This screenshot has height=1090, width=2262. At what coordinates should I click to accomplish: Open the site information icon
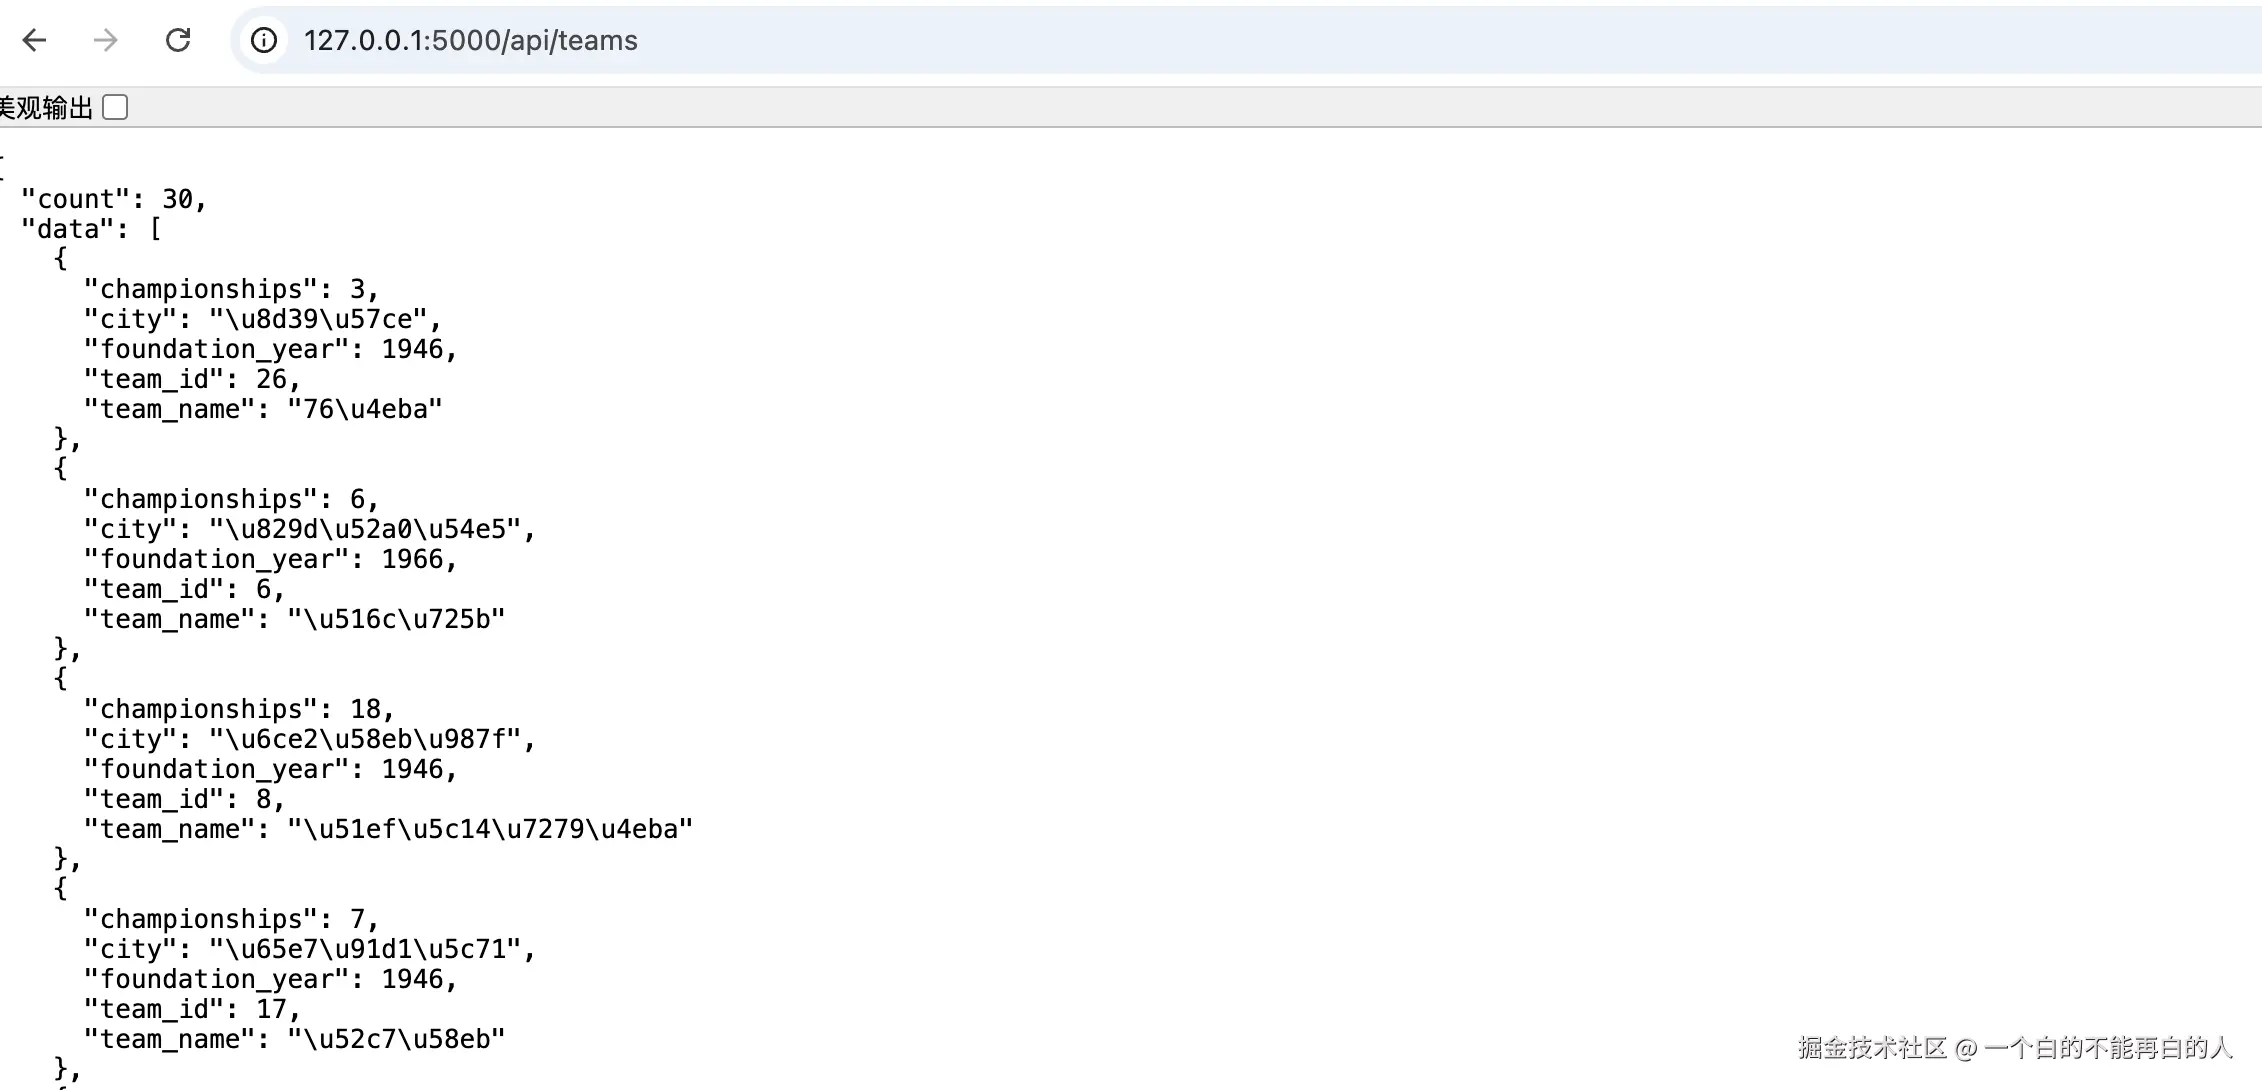[264, 40]
